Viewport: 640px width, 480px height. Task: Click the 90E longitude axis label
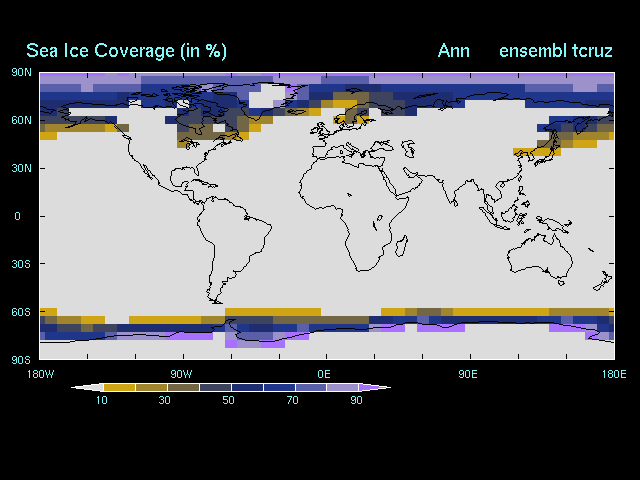(x=467, y=374)
